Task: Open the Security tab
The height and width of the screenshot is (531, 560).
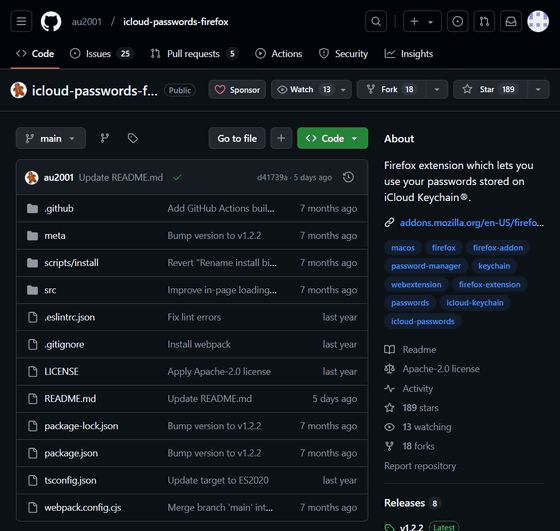Action: 343,54
